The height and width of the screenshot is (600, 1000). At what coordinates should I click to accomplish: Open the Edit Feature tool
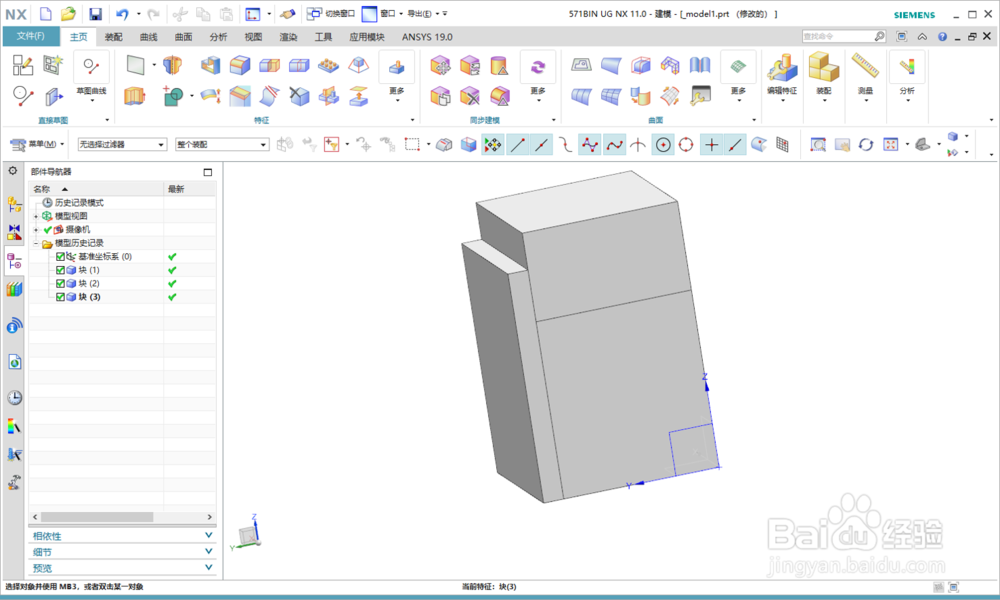click(x=782, y=74)
